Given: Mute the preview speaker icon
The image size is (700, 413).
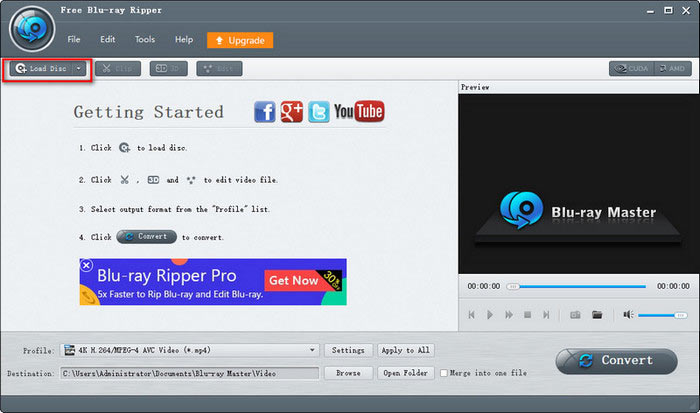Looking at the screenshot, I should click(x=628, y=315).
